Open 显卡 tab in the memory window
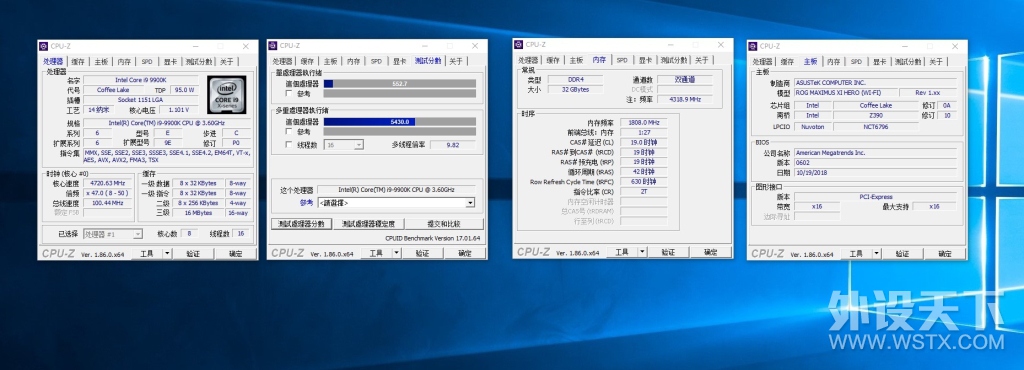 644,60
